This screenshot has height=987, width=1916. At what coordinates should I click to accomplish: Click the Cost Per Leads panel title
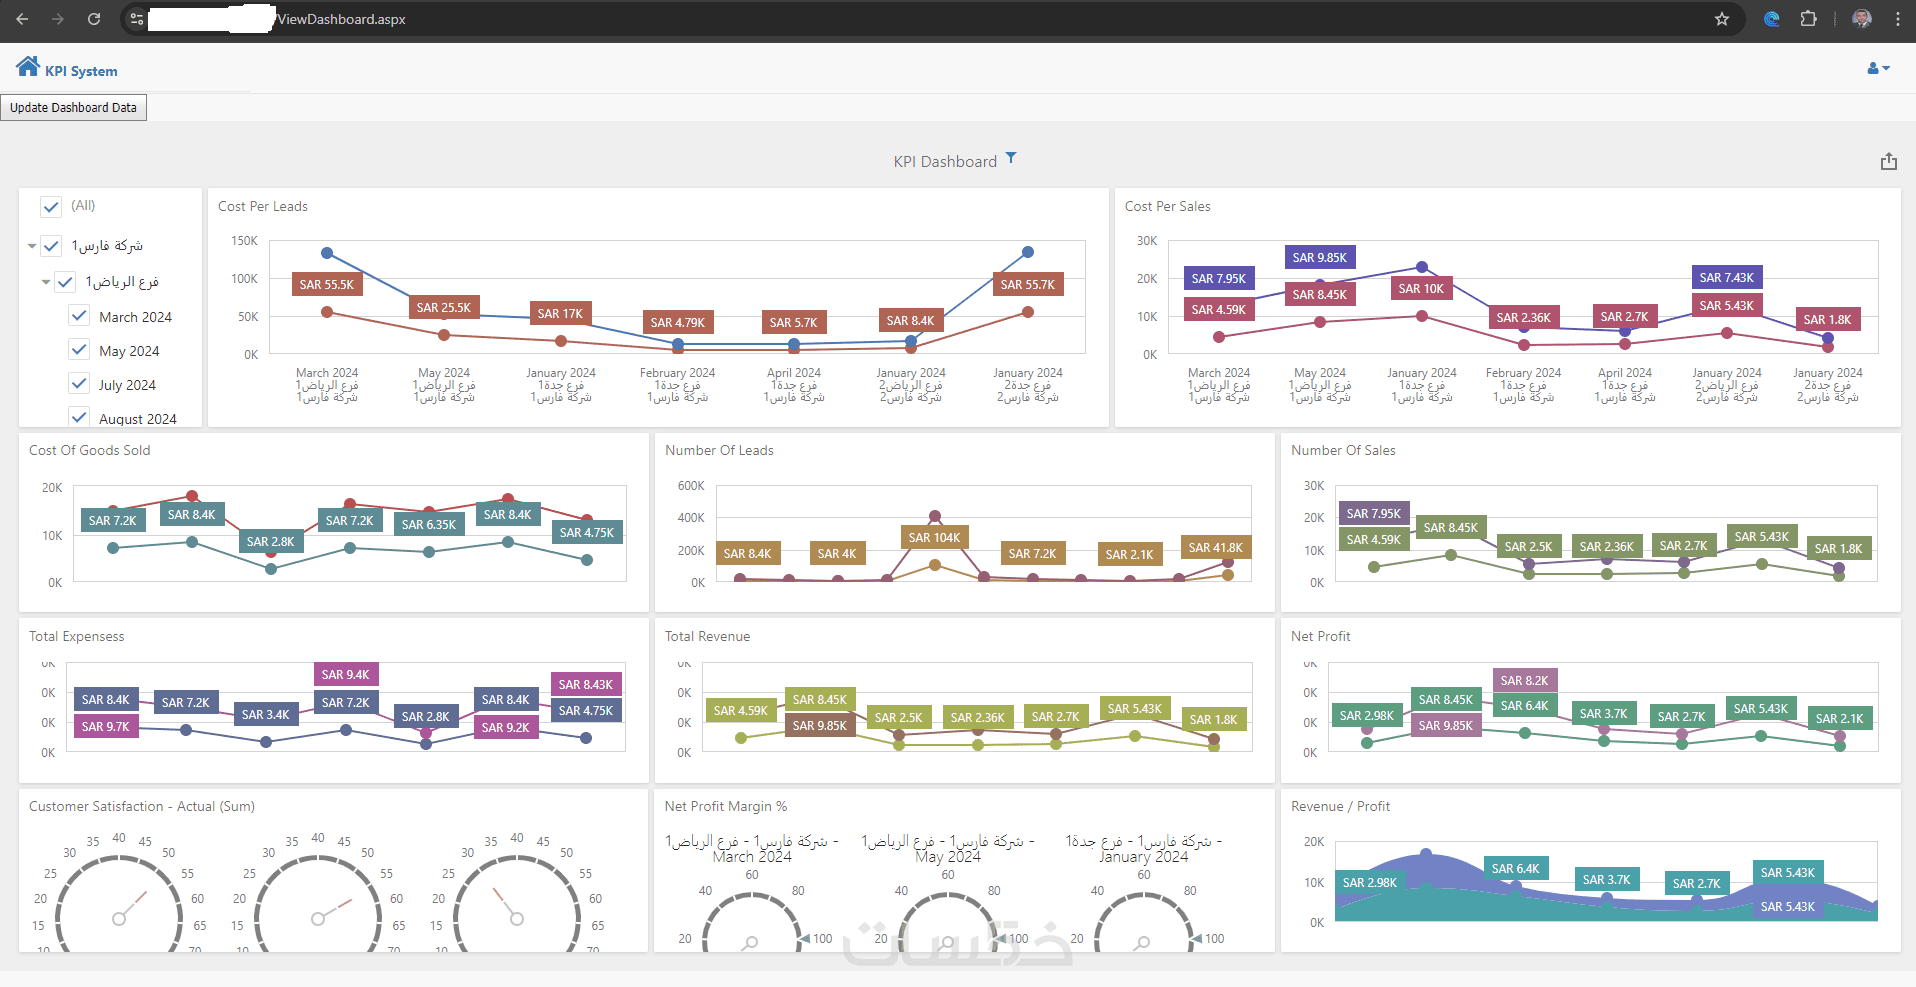(x=263, y=206)
